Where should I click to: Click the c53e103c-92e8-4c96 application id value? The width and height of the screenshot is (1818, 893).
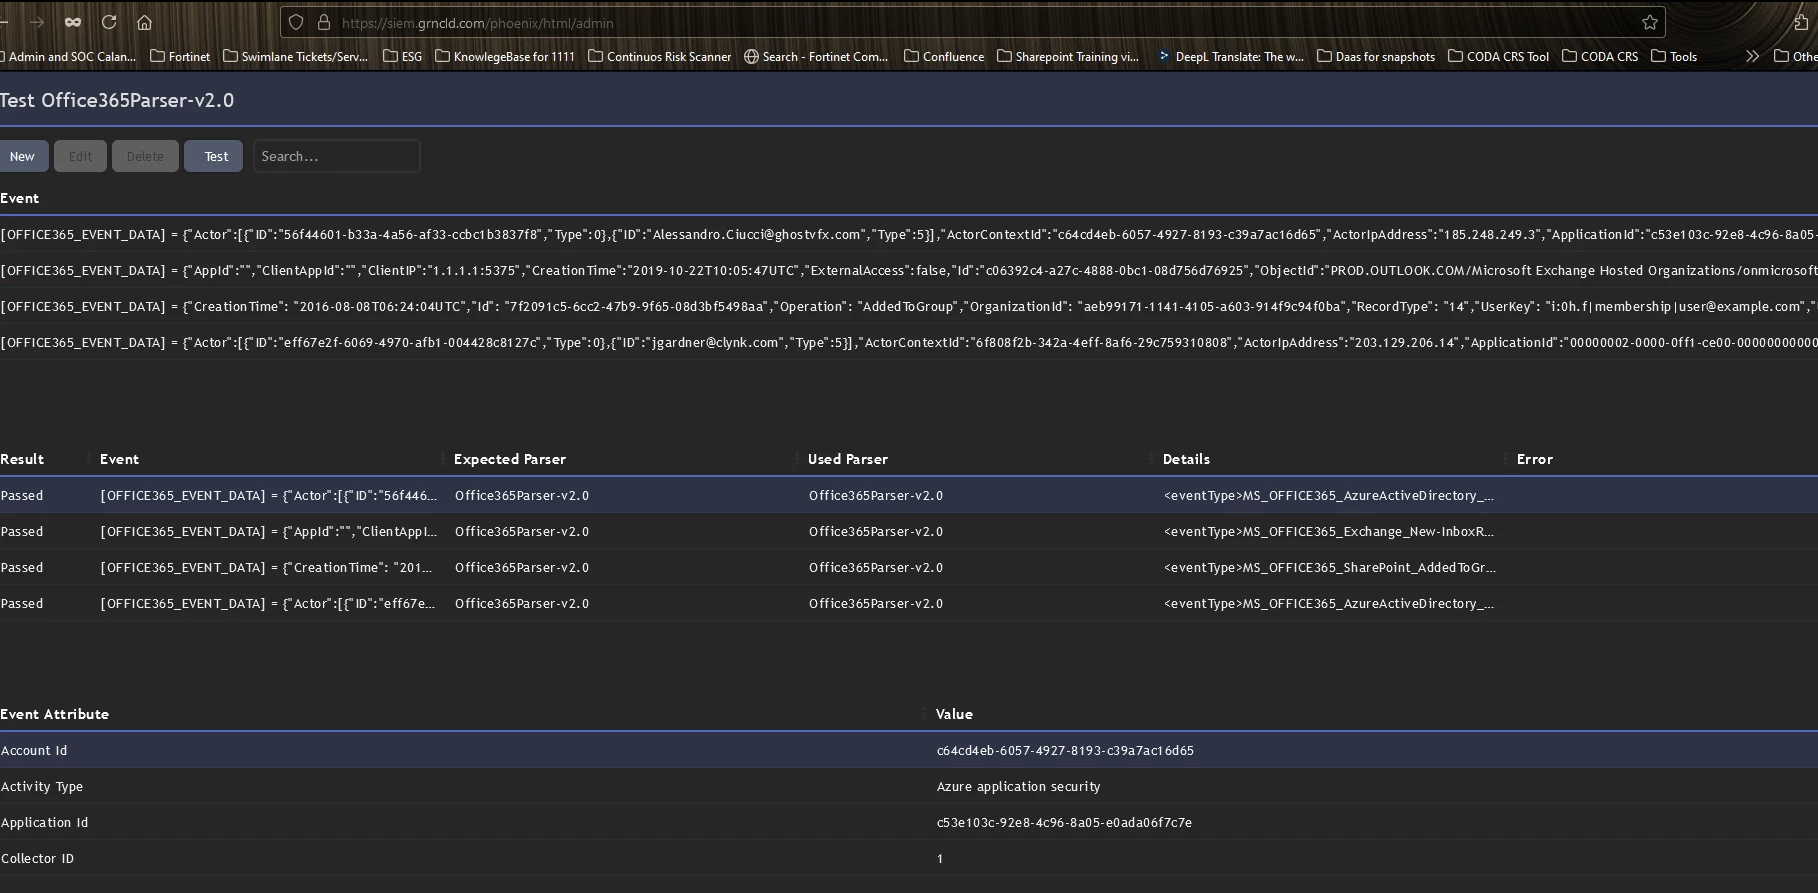[x=1064, y=823]
